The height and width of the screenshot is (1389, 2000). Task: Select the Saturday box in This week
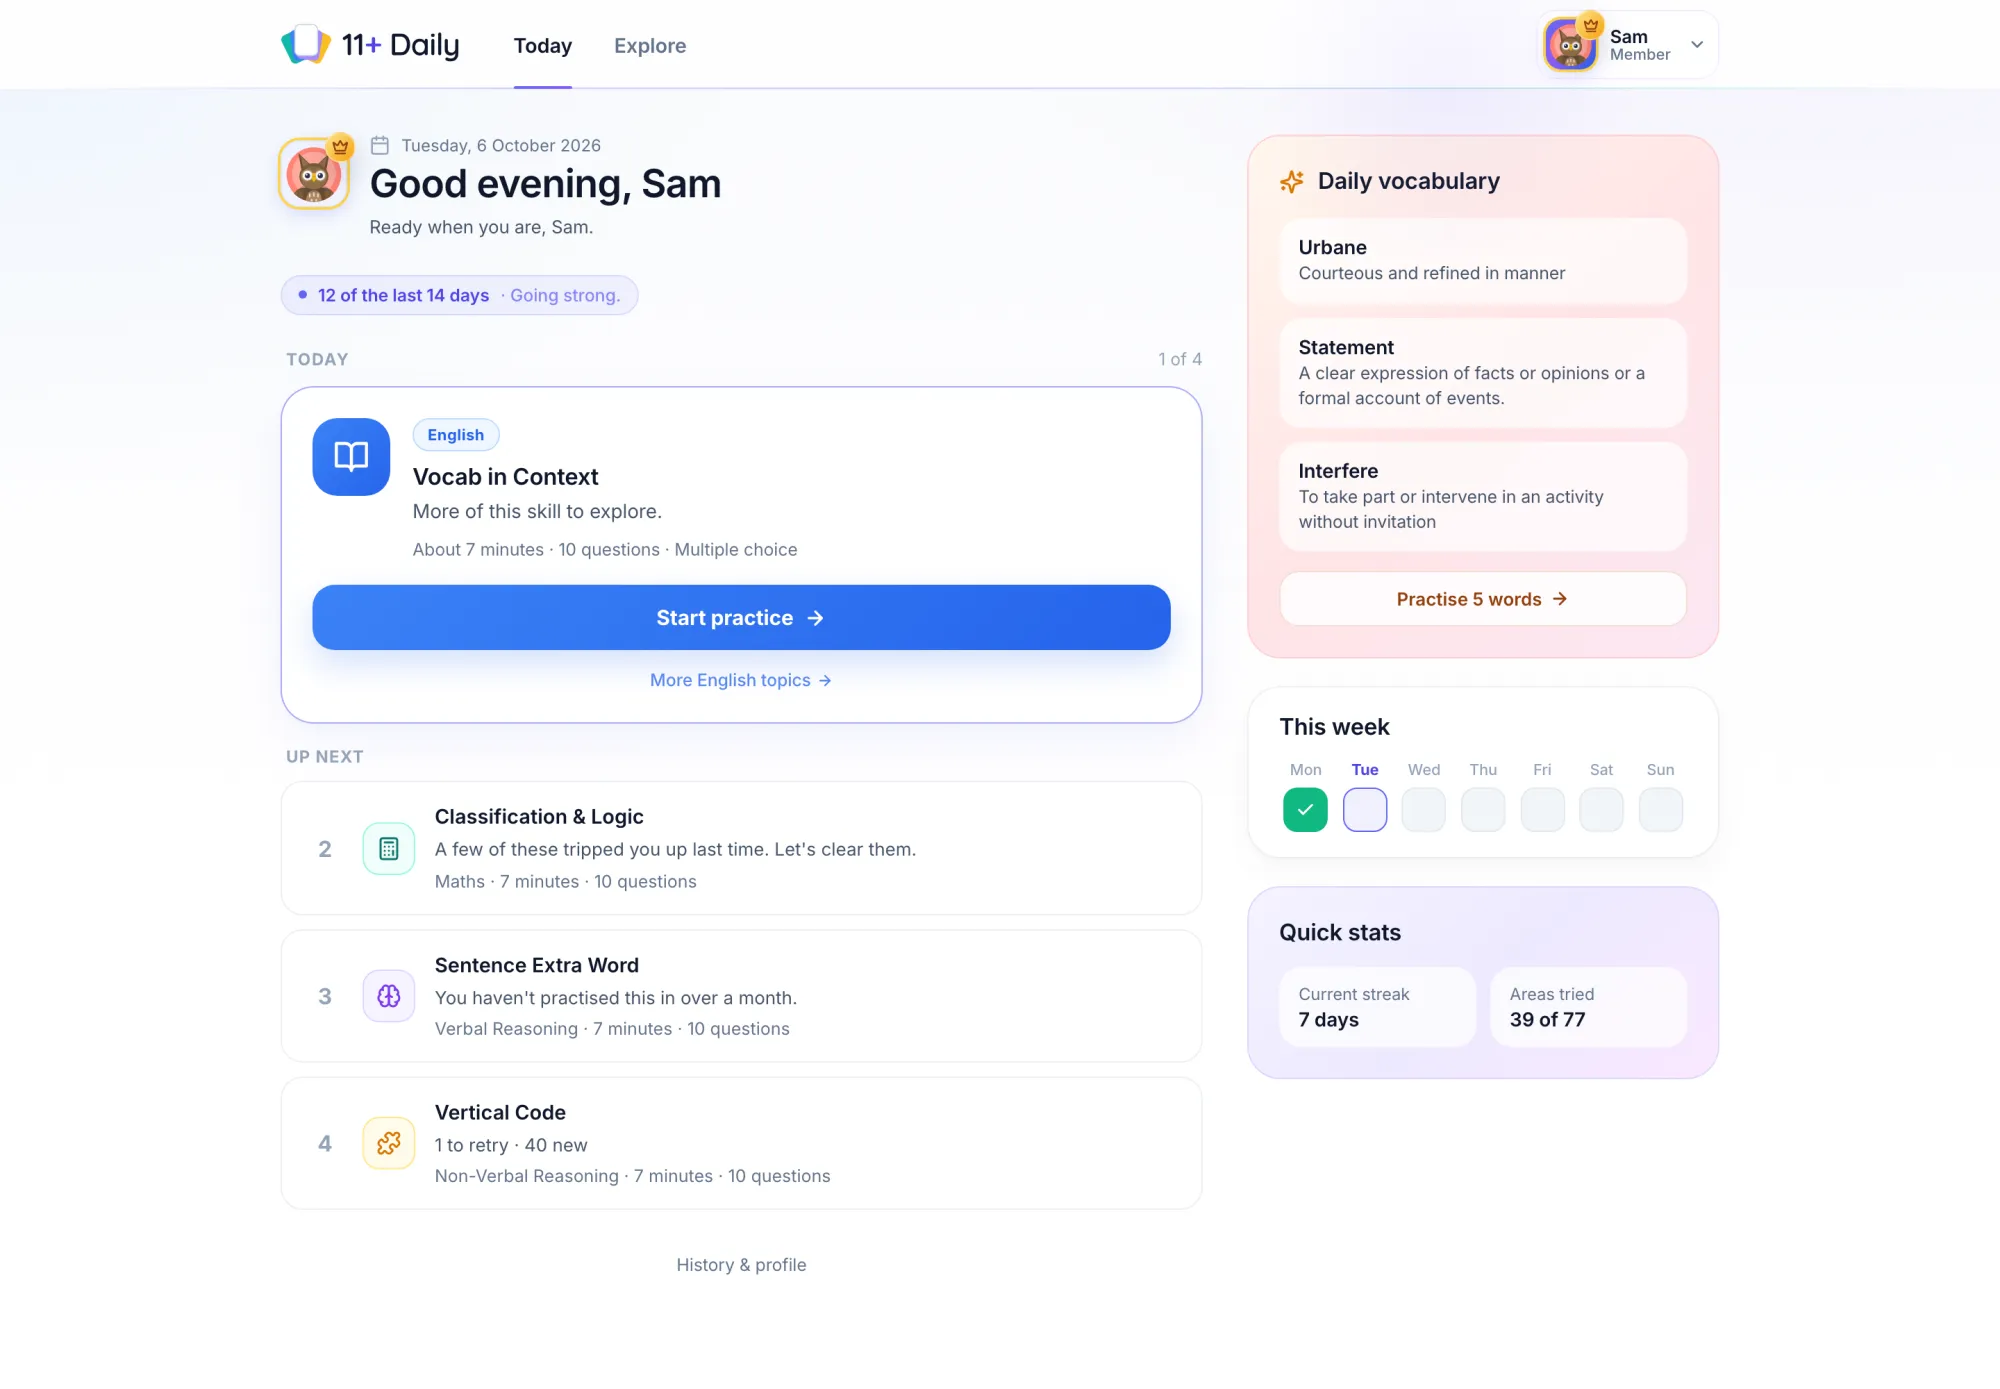coord(1602,810)
